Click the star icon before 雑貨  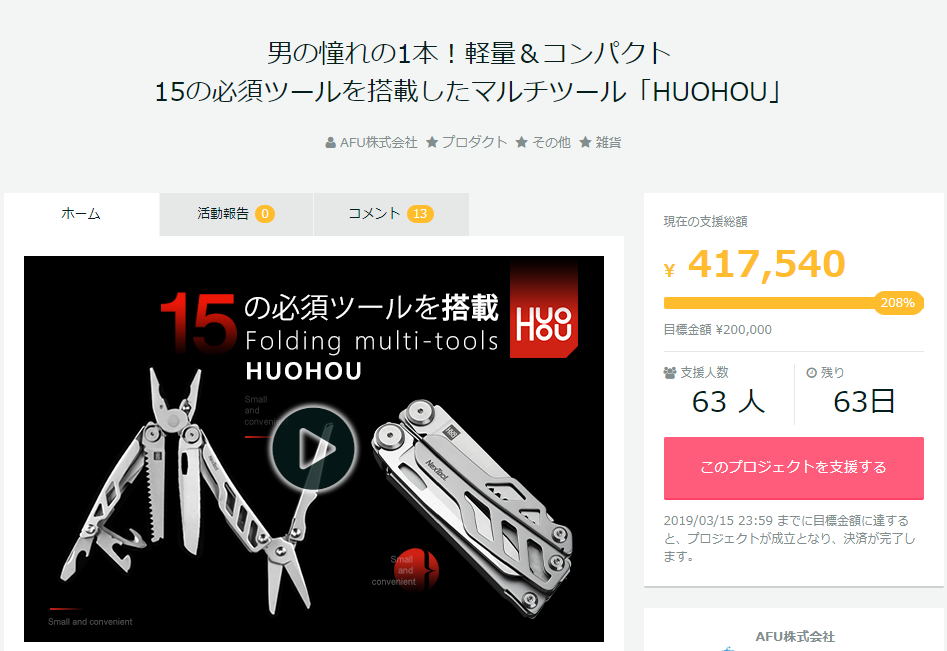[x=585, y=143]
